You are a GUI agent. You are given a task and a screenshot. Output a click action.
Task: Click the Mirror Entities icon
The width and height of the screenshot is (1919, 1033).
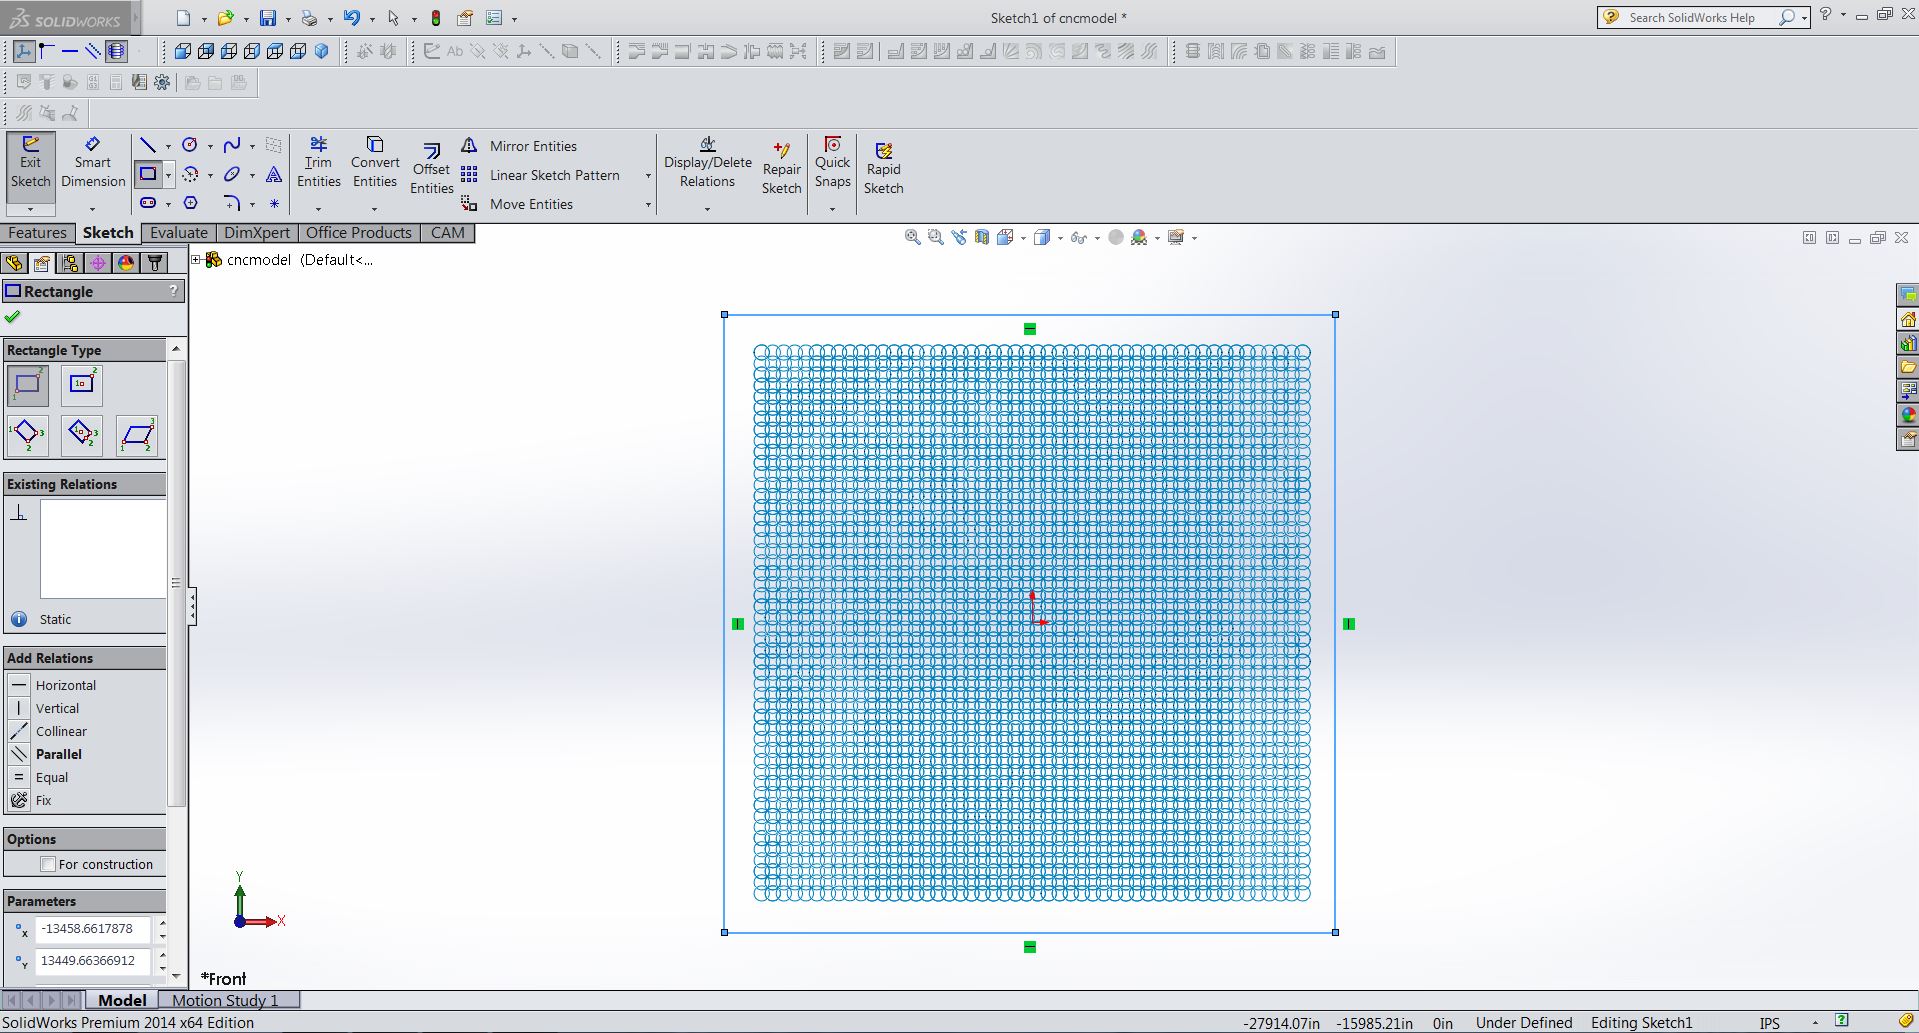pyautogui.click(x=468, y=145)
